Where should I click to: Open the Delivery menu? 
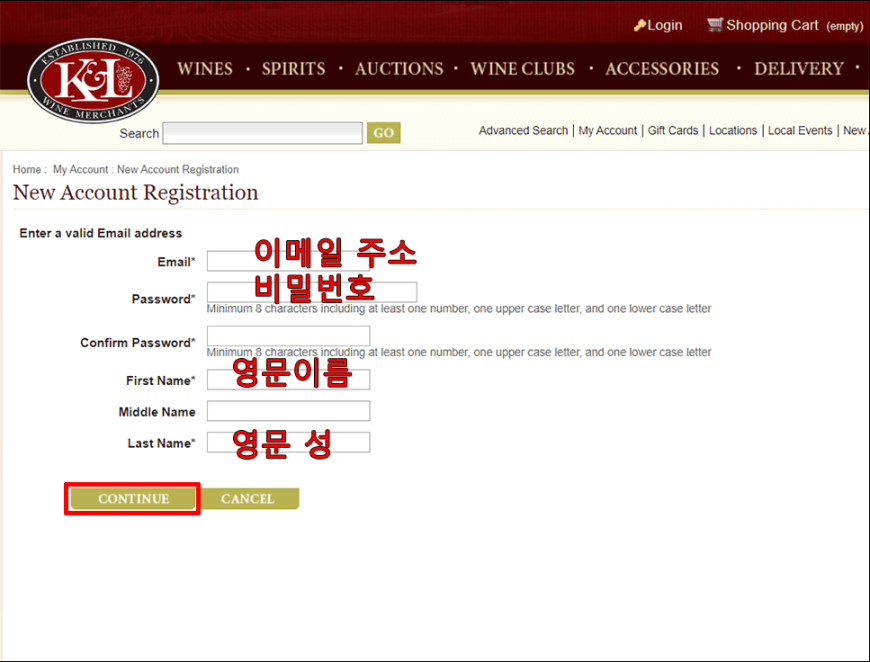(799, 69)
